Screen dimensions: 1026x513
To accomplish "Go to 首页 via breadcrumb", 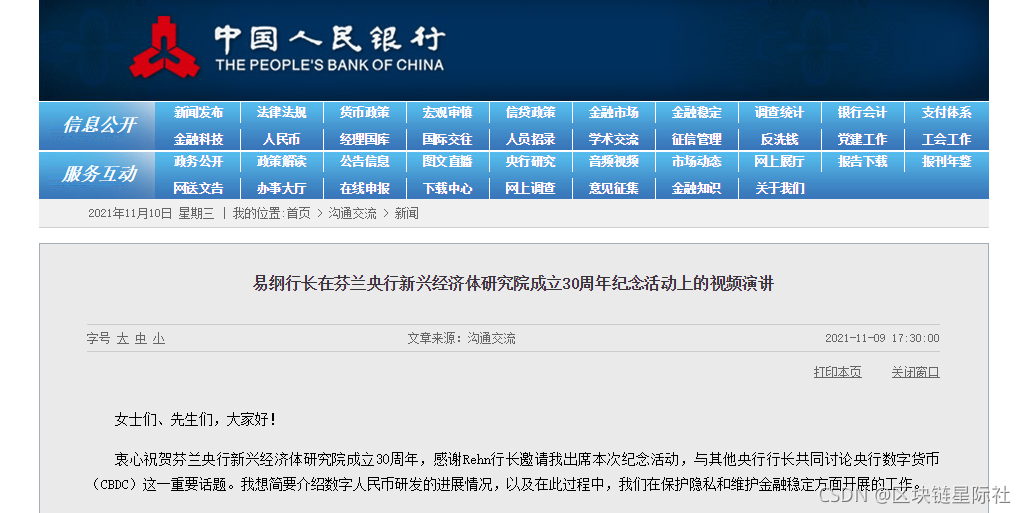I will tap(298, 213).
